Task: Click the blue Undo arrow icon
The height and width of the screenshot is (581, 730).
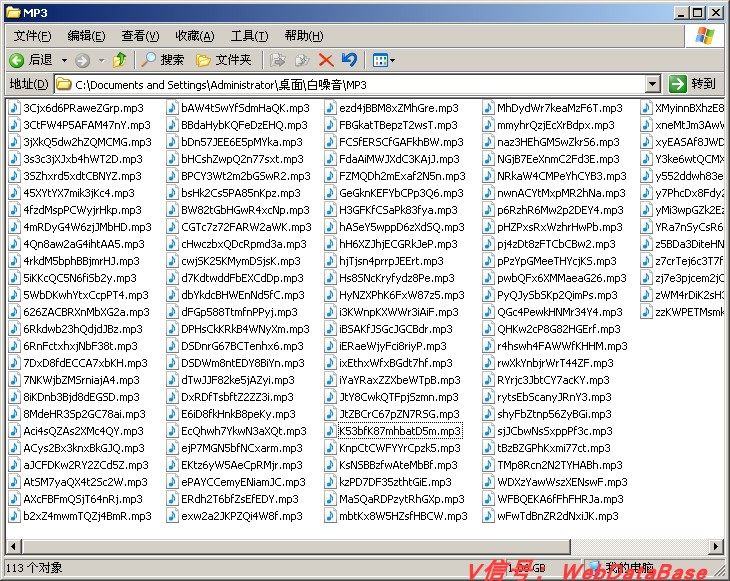Action: pyautogui.click(x=349, y=60)
